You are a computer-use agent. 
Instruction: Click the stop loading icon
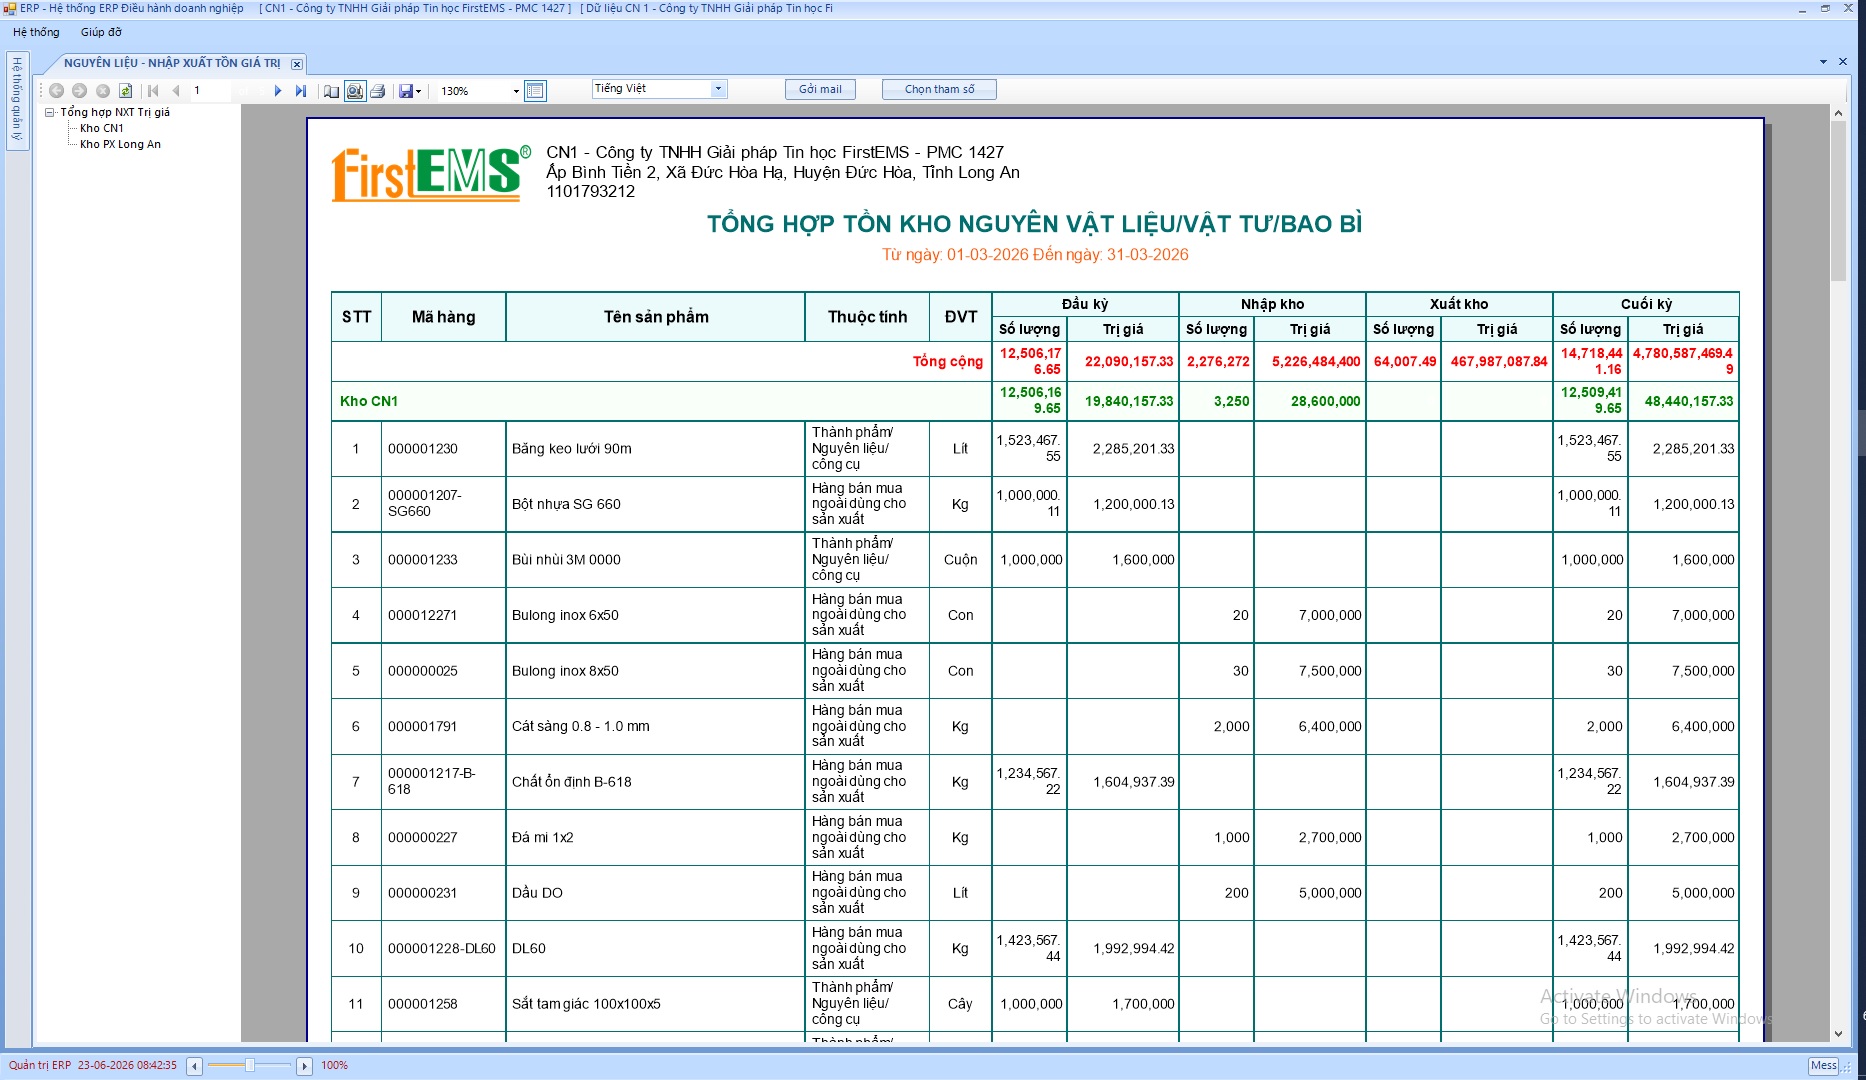(103, 91)
